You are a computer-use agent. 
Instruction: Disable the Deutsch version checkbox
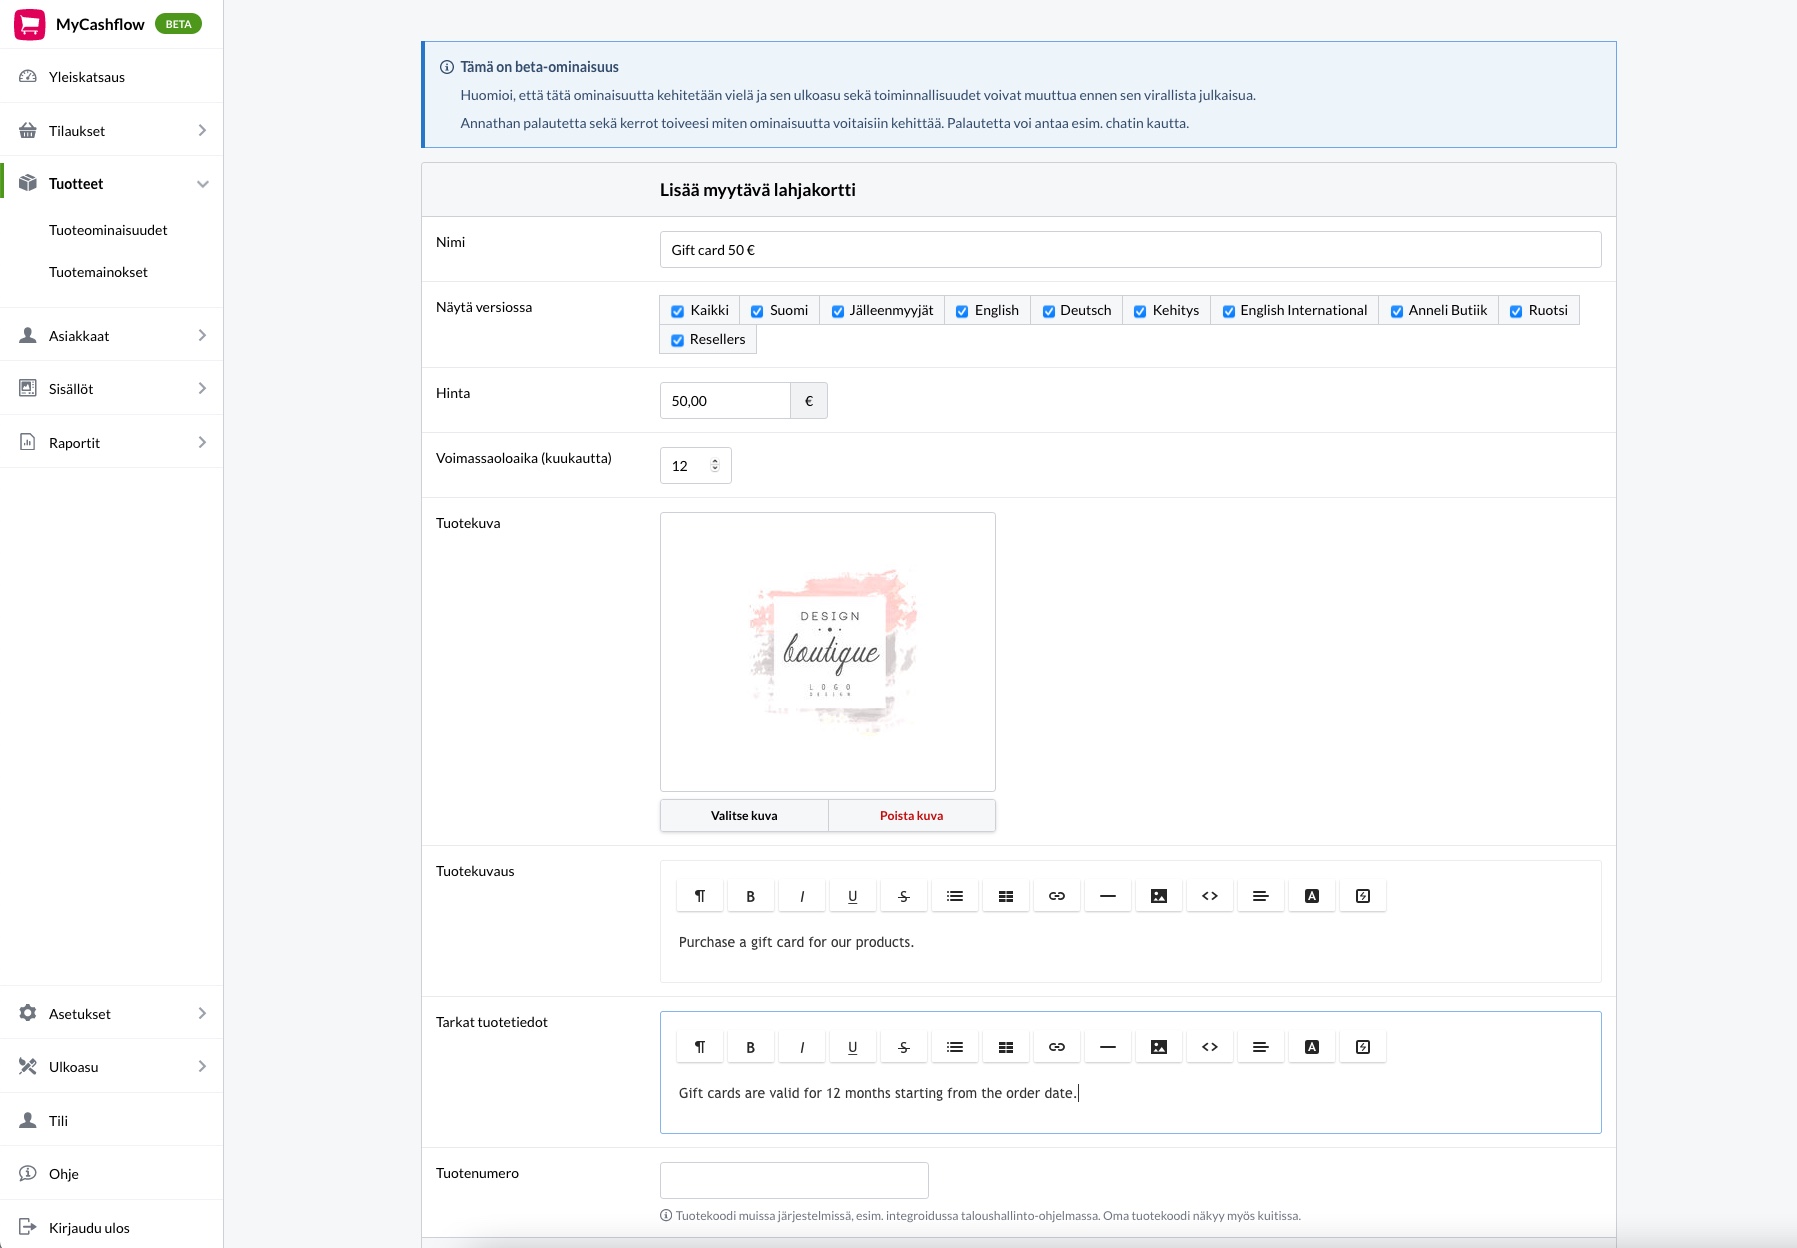(1049, 311)
